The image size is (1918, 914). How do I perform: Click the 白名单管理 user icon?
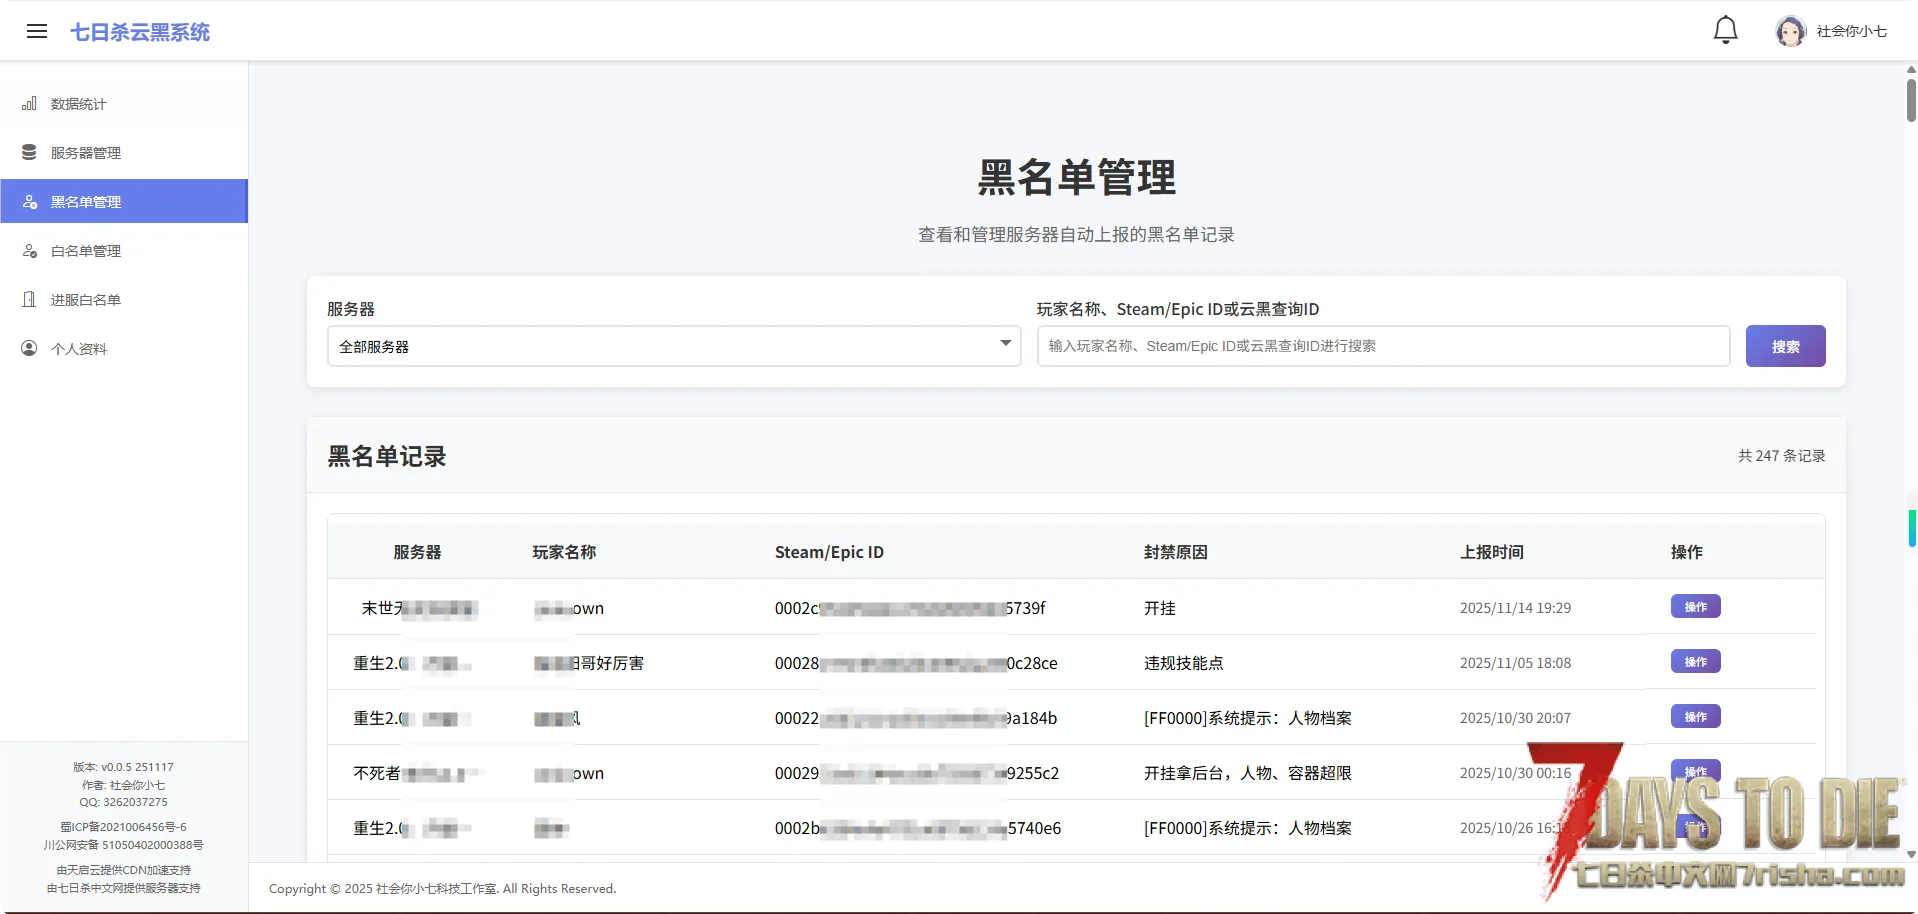[30, 251]
